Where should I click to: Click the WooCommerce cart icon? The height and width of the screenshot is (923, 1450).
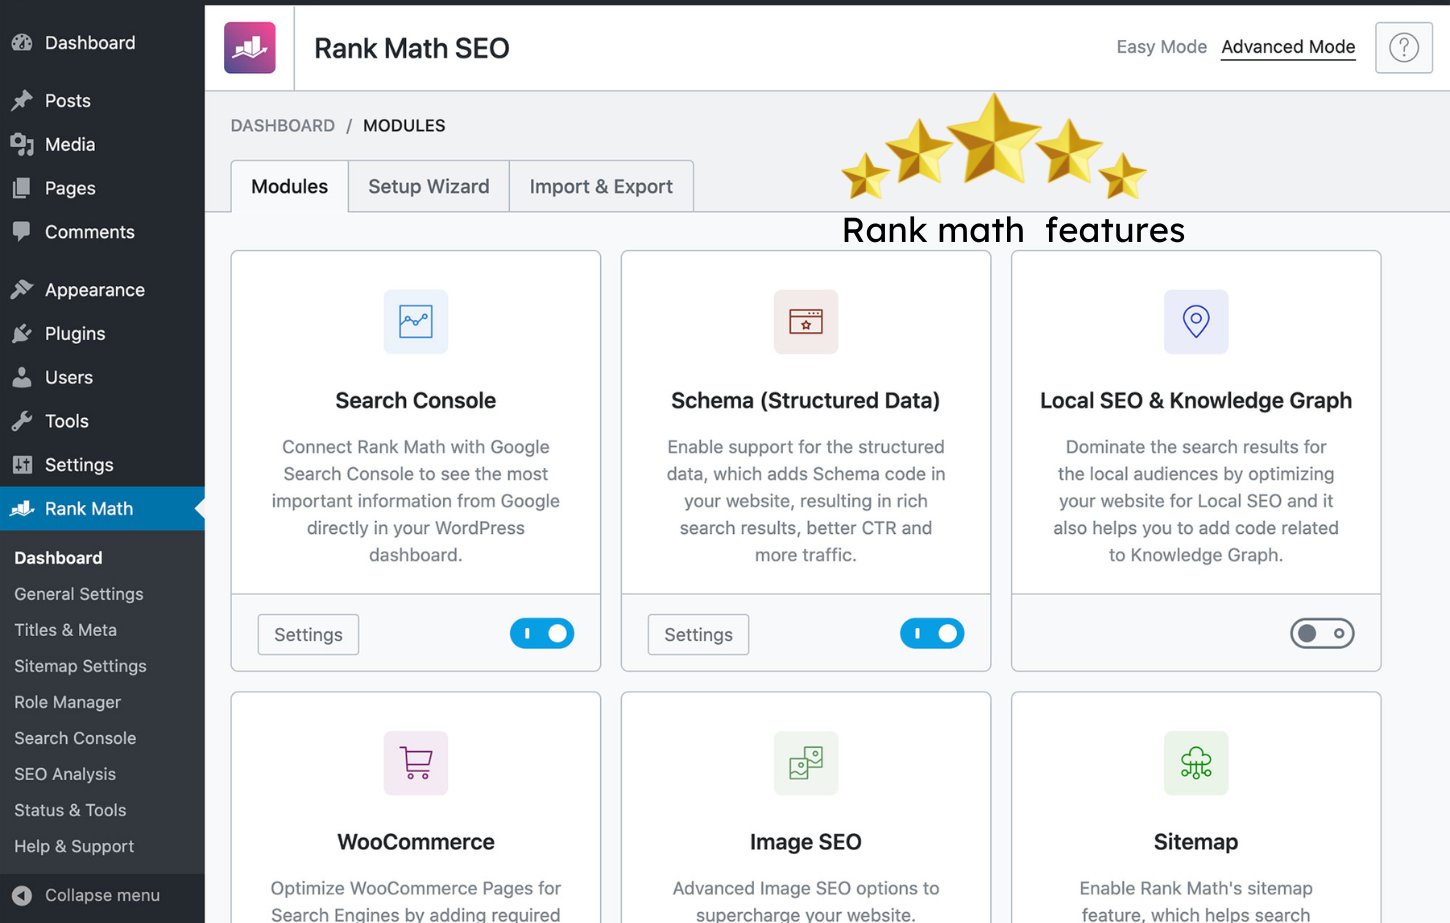click(415, 763)
